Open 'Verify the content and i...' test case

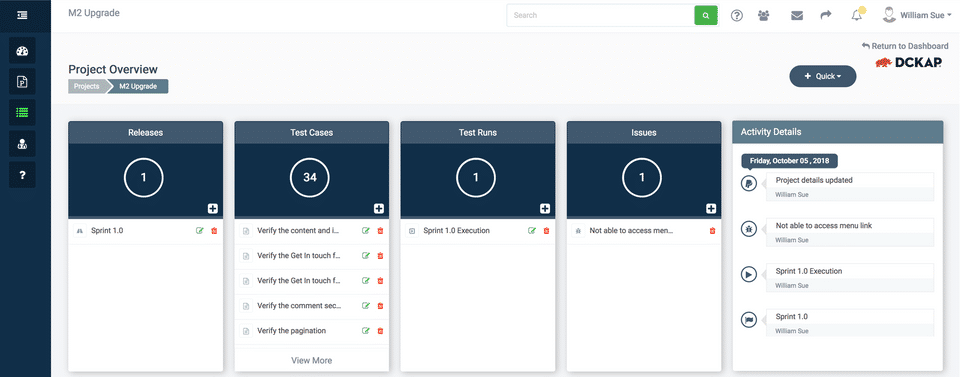pyautogui.click(x=298, y=231)
